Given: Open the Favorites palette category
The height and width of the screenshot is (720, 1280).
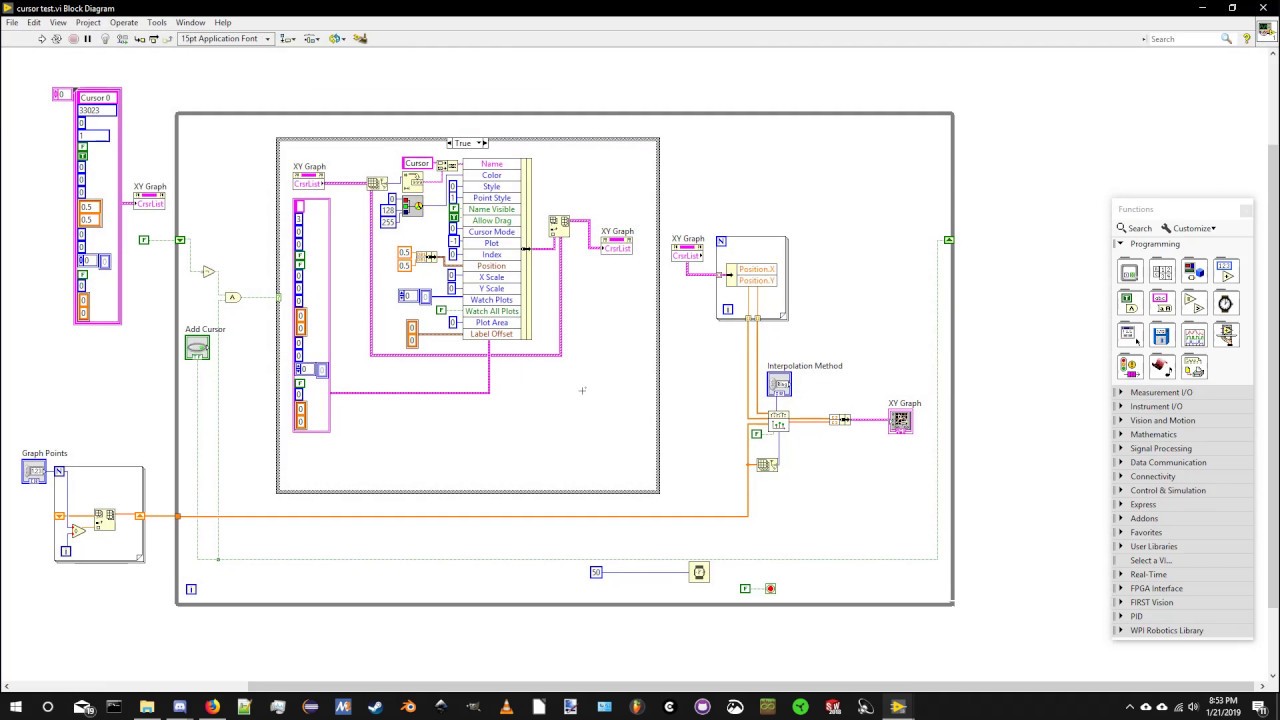Looking at the screenshot, I should (1146, 532).
